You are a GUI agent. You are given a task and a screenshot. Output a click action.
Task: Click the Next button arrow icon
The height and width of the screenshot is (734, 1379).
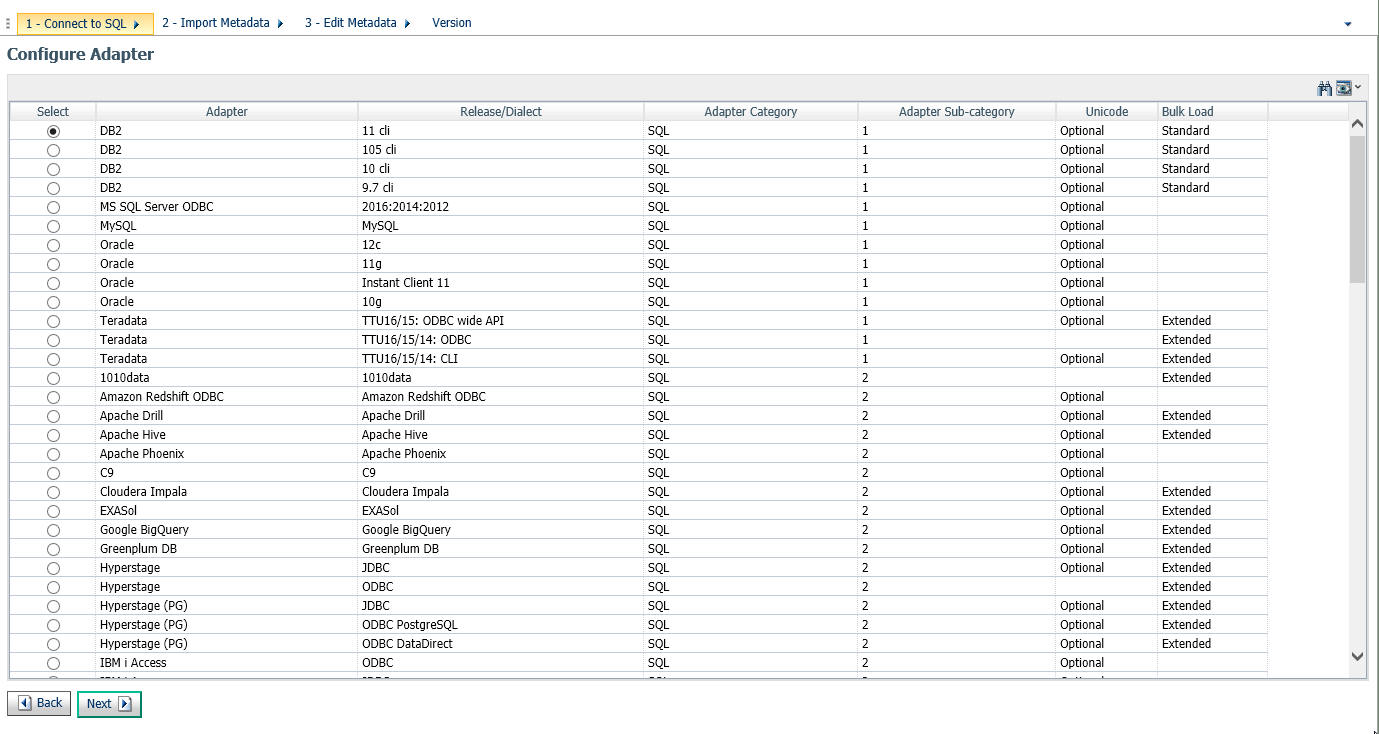[x=125, y=704]
